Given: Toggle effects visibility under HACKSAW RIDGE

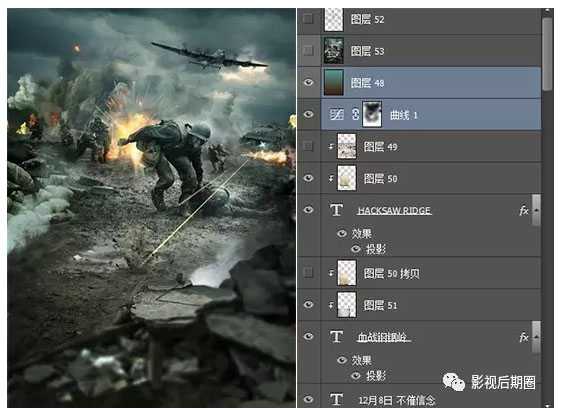Looking at the screenshot, I should [x=342, y=233].
